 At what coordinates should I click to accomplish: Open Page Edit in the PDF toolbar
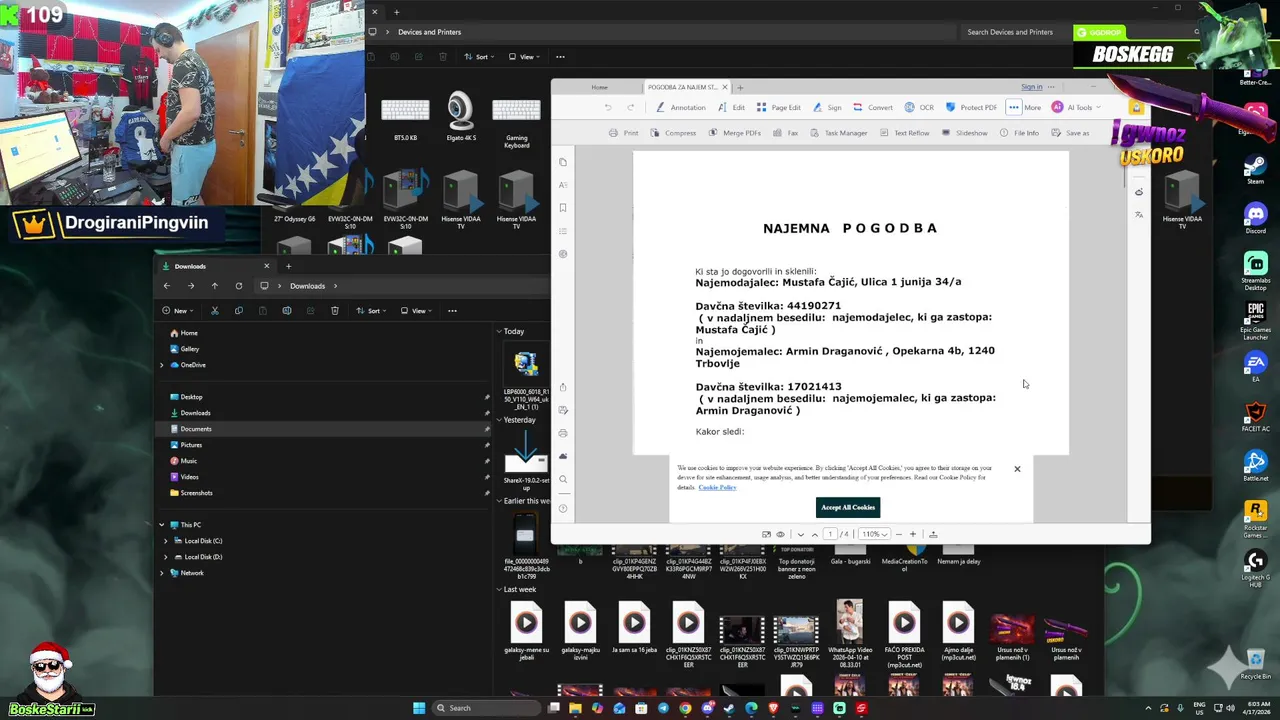(x=778, y=107)
